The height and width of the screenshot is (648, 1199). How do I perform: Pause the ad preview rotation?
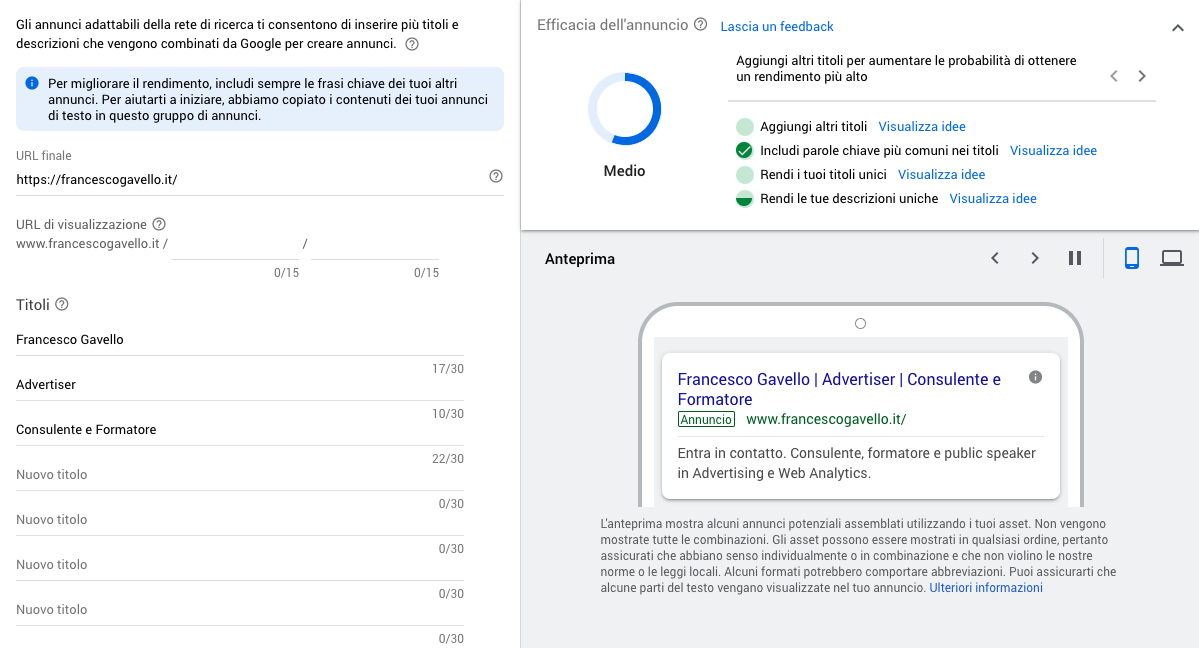1075,259
